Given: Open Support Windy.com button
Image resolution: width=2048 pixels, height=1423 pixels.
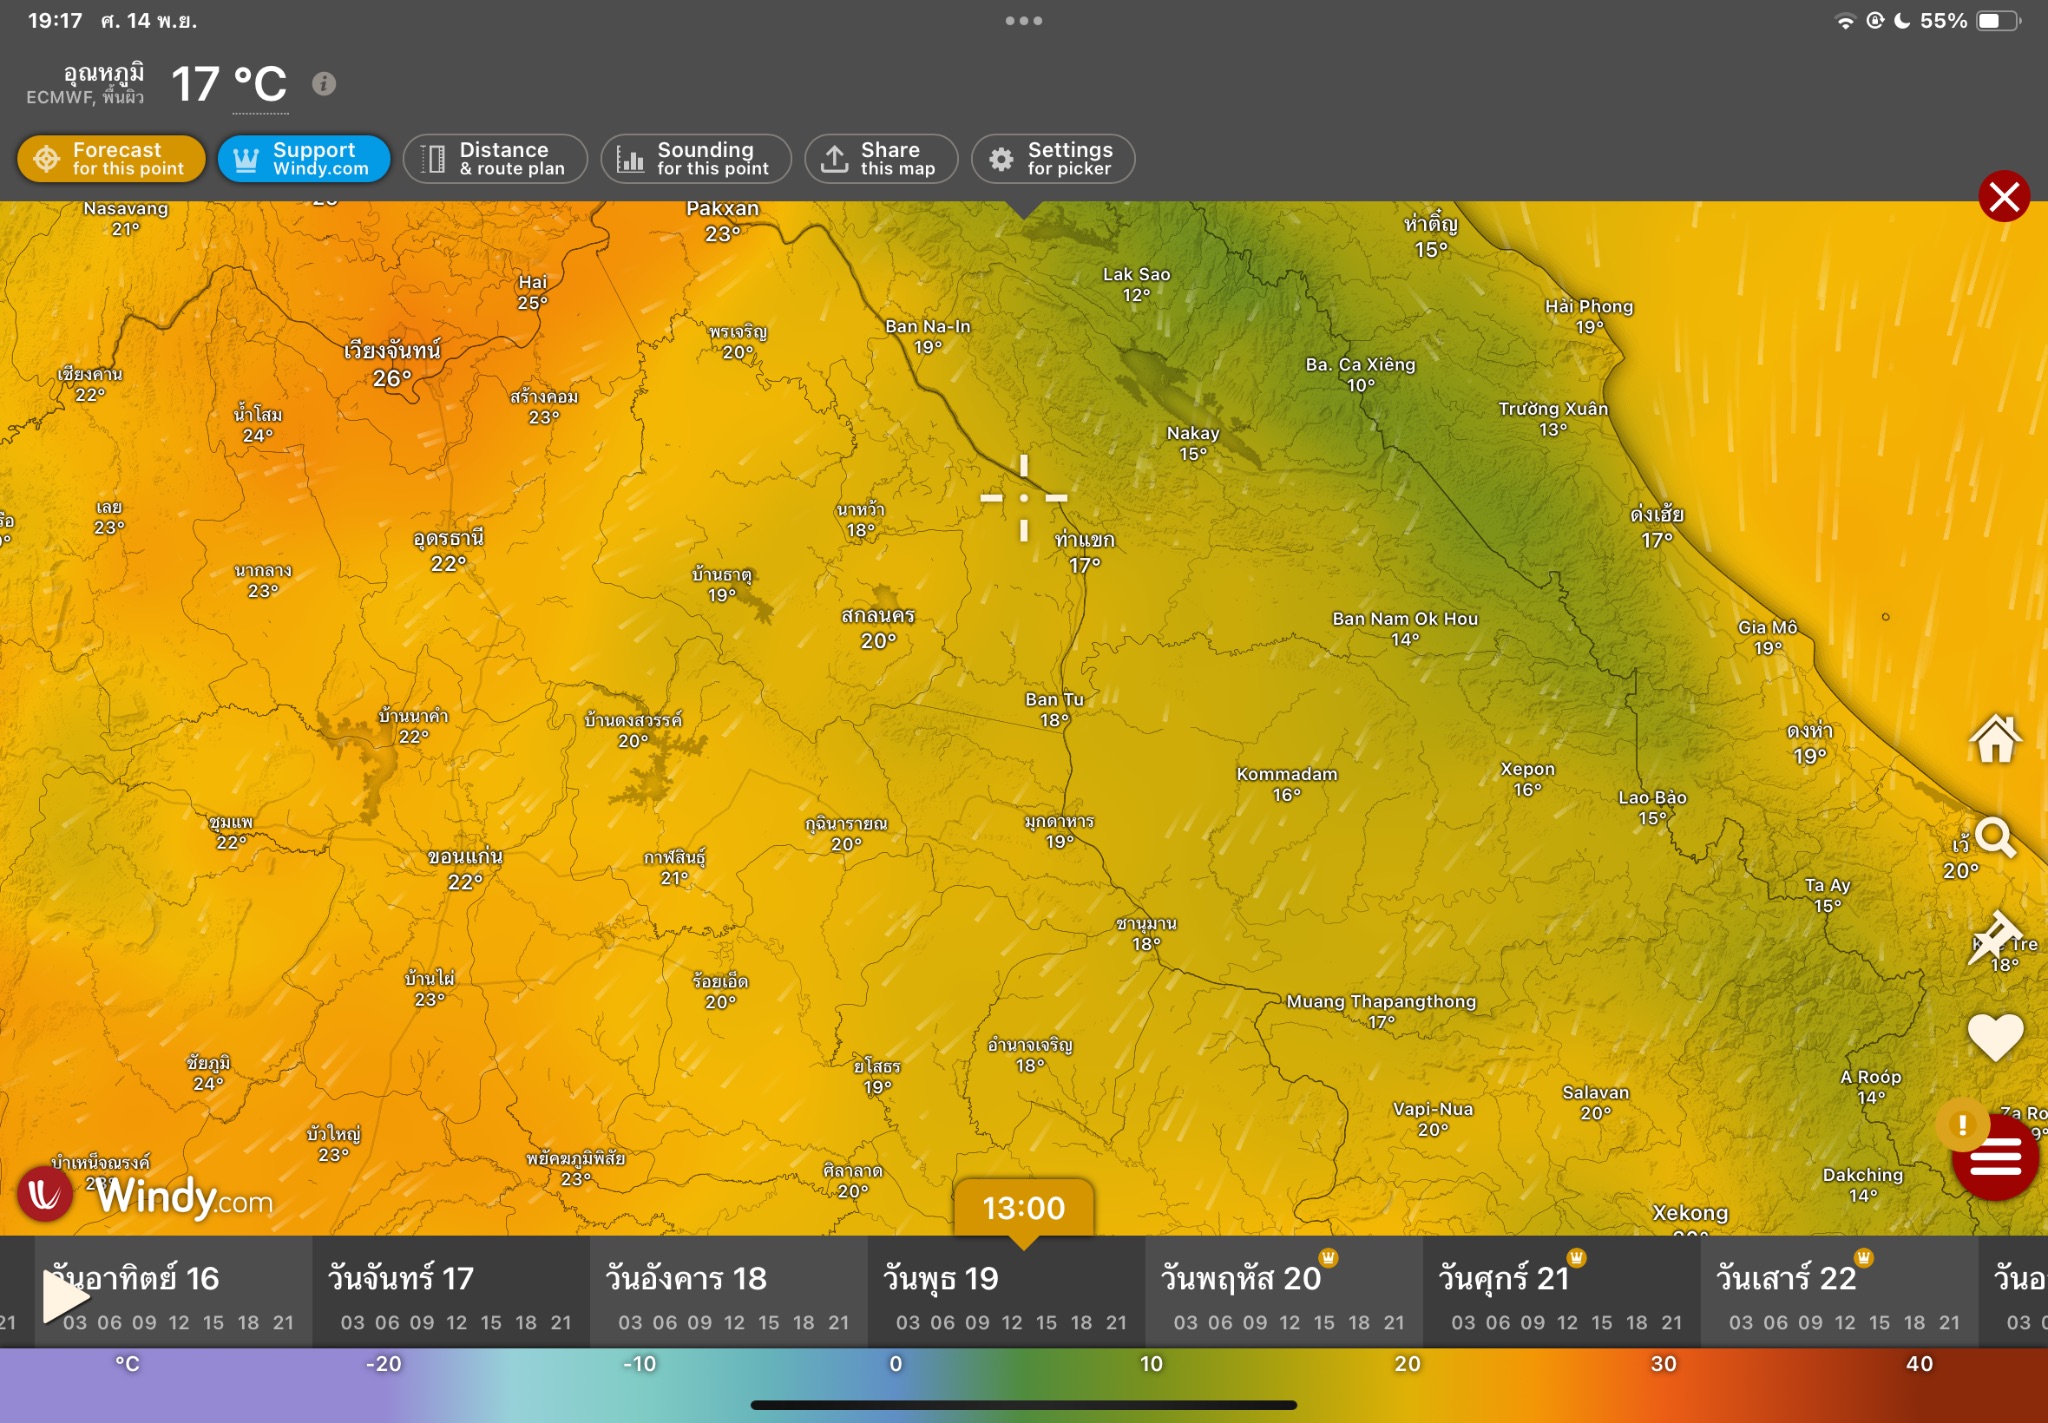Looking at the screenshot, I should 303,159.
